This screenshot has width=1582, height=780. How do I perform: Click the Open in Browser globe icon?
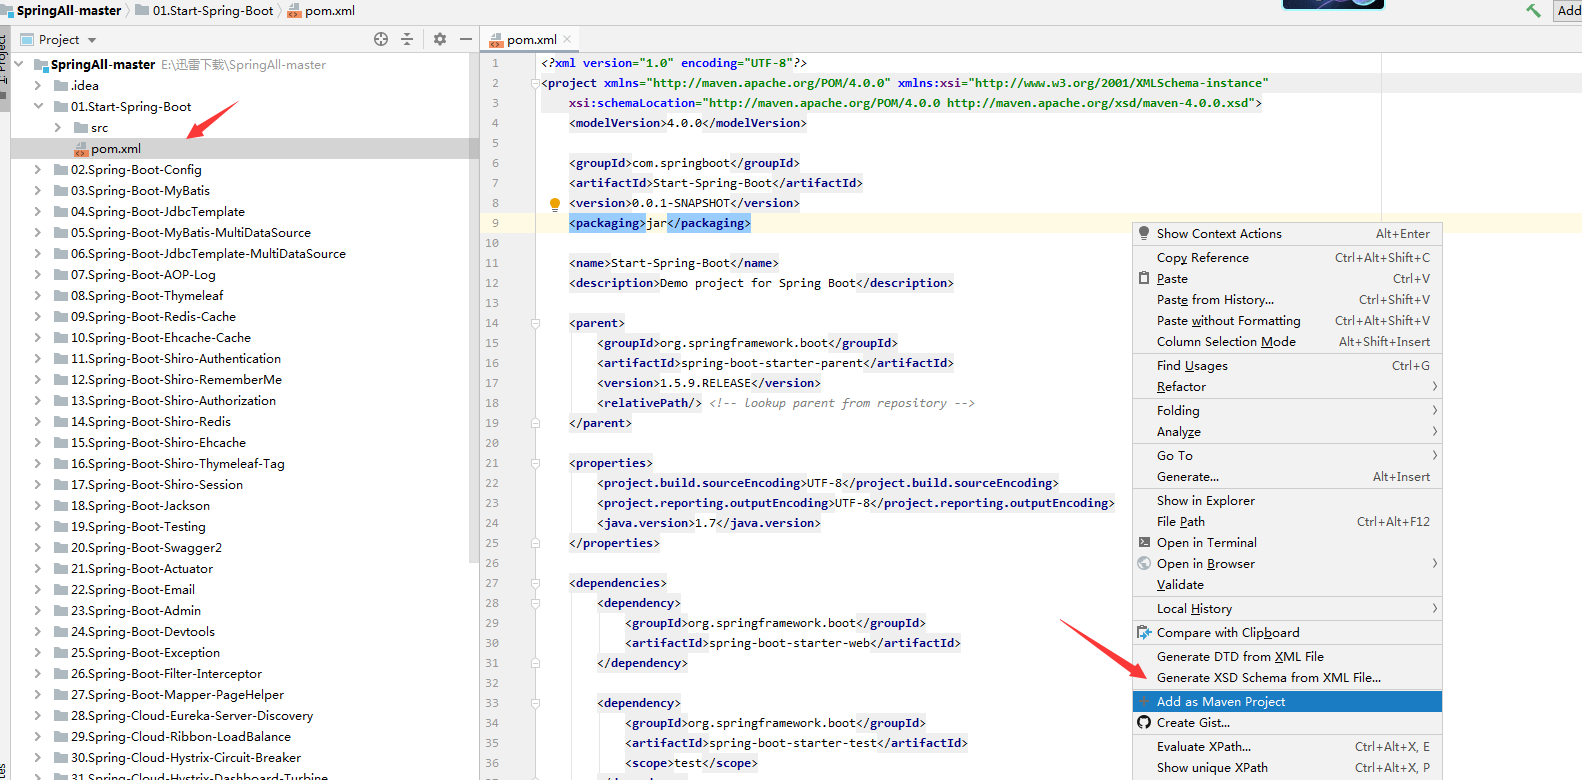point(1144,563)
